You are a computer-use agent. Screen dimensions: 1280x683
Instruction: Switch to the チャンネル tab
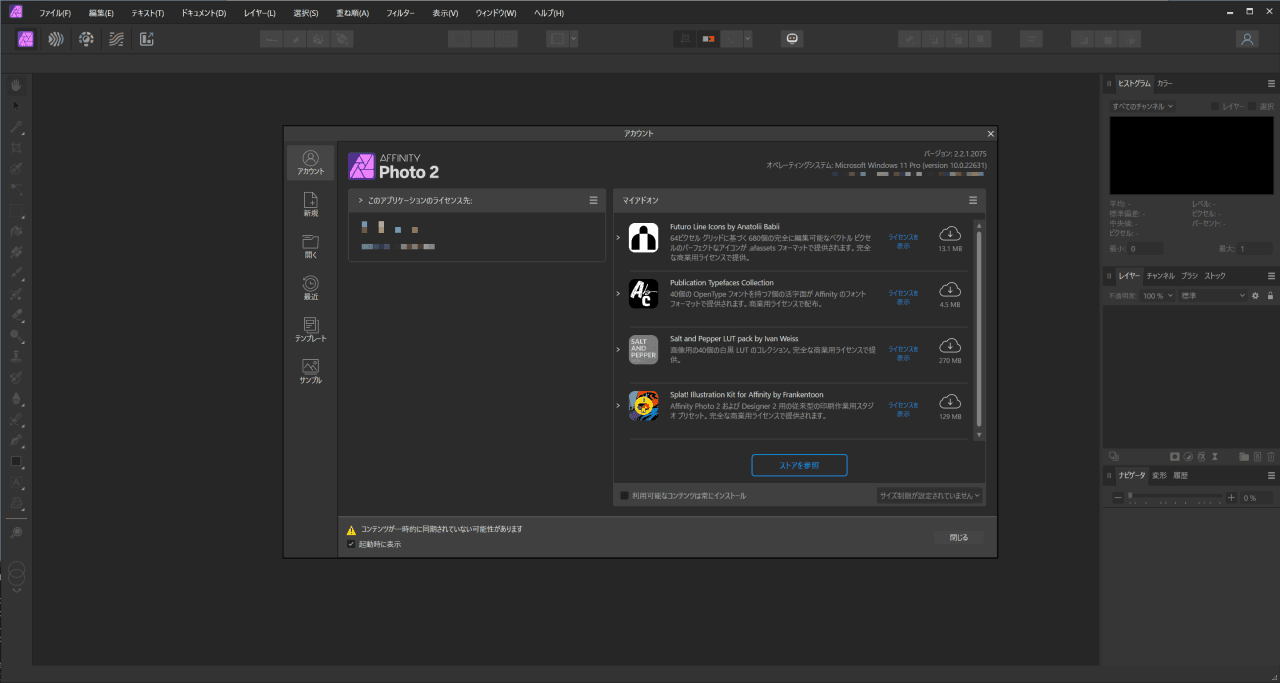(x=1160, y=275)
